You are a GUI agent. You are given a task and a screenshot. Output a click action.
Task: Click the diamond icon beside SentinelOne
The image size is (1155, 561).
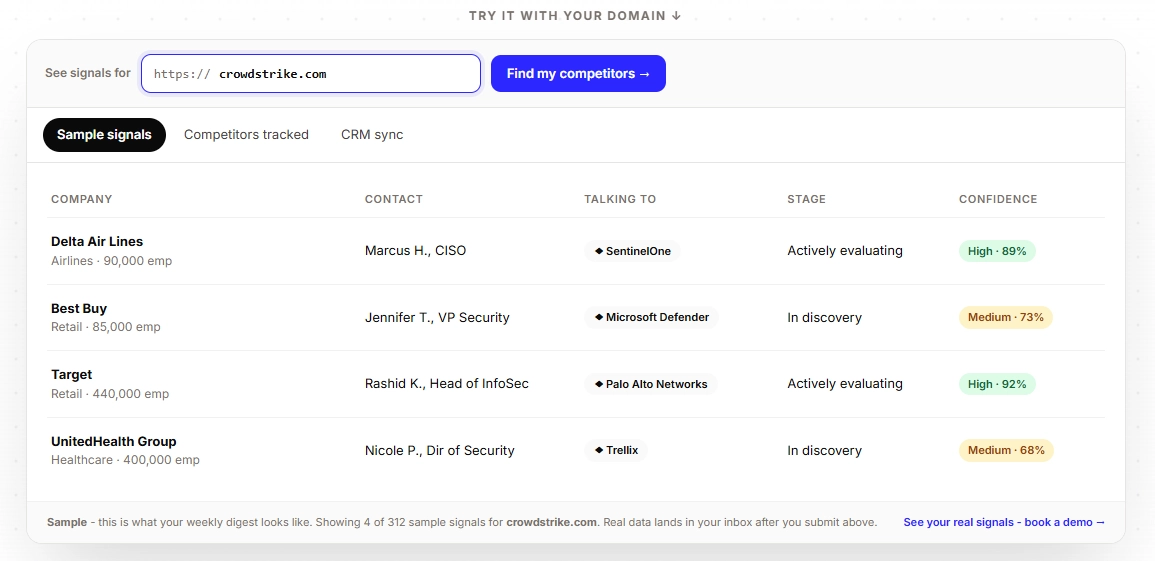coord(599,251)
